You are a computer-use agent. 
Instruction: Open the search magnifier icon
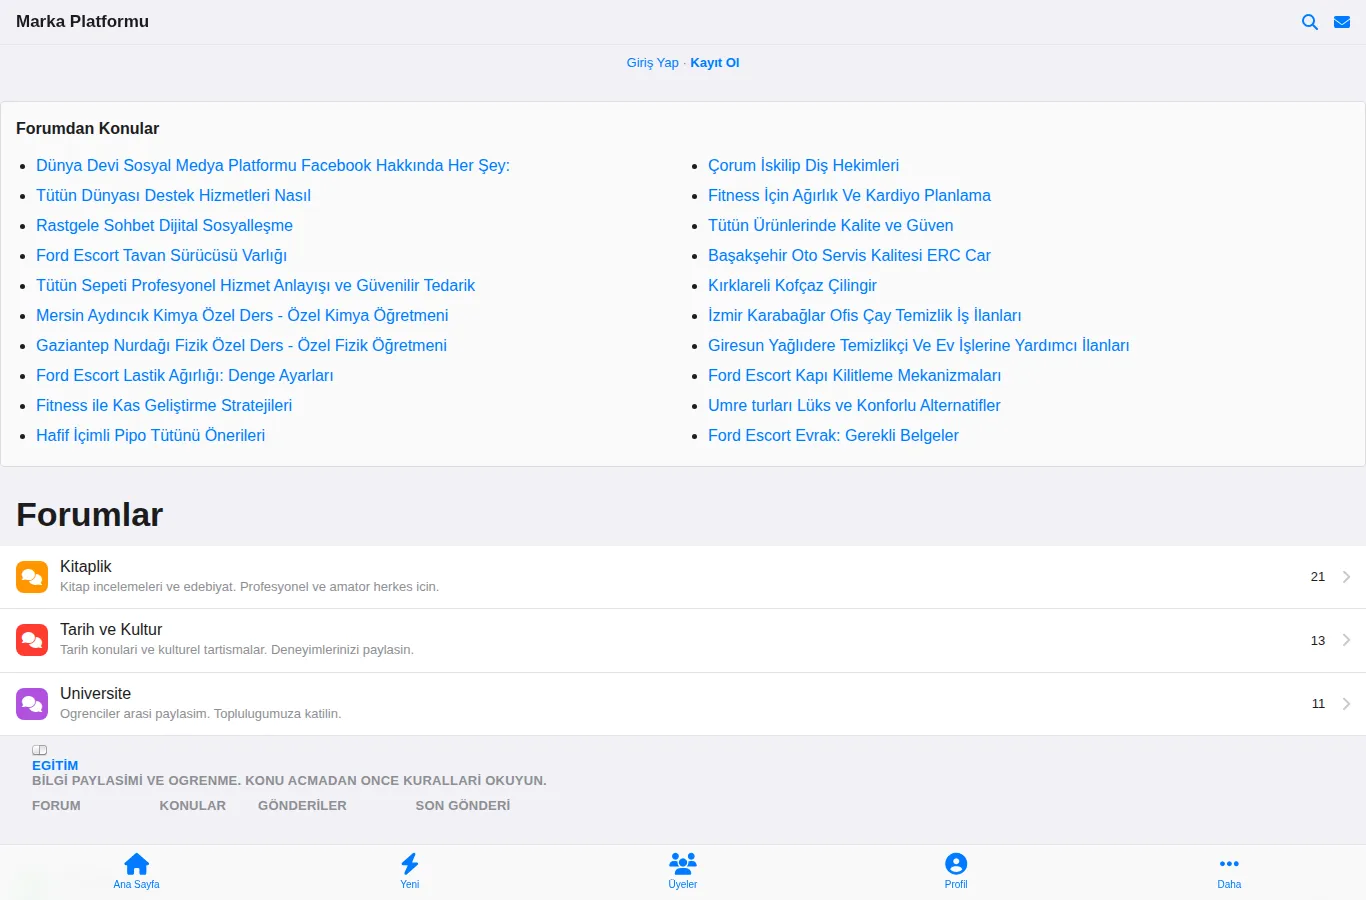1309,22
